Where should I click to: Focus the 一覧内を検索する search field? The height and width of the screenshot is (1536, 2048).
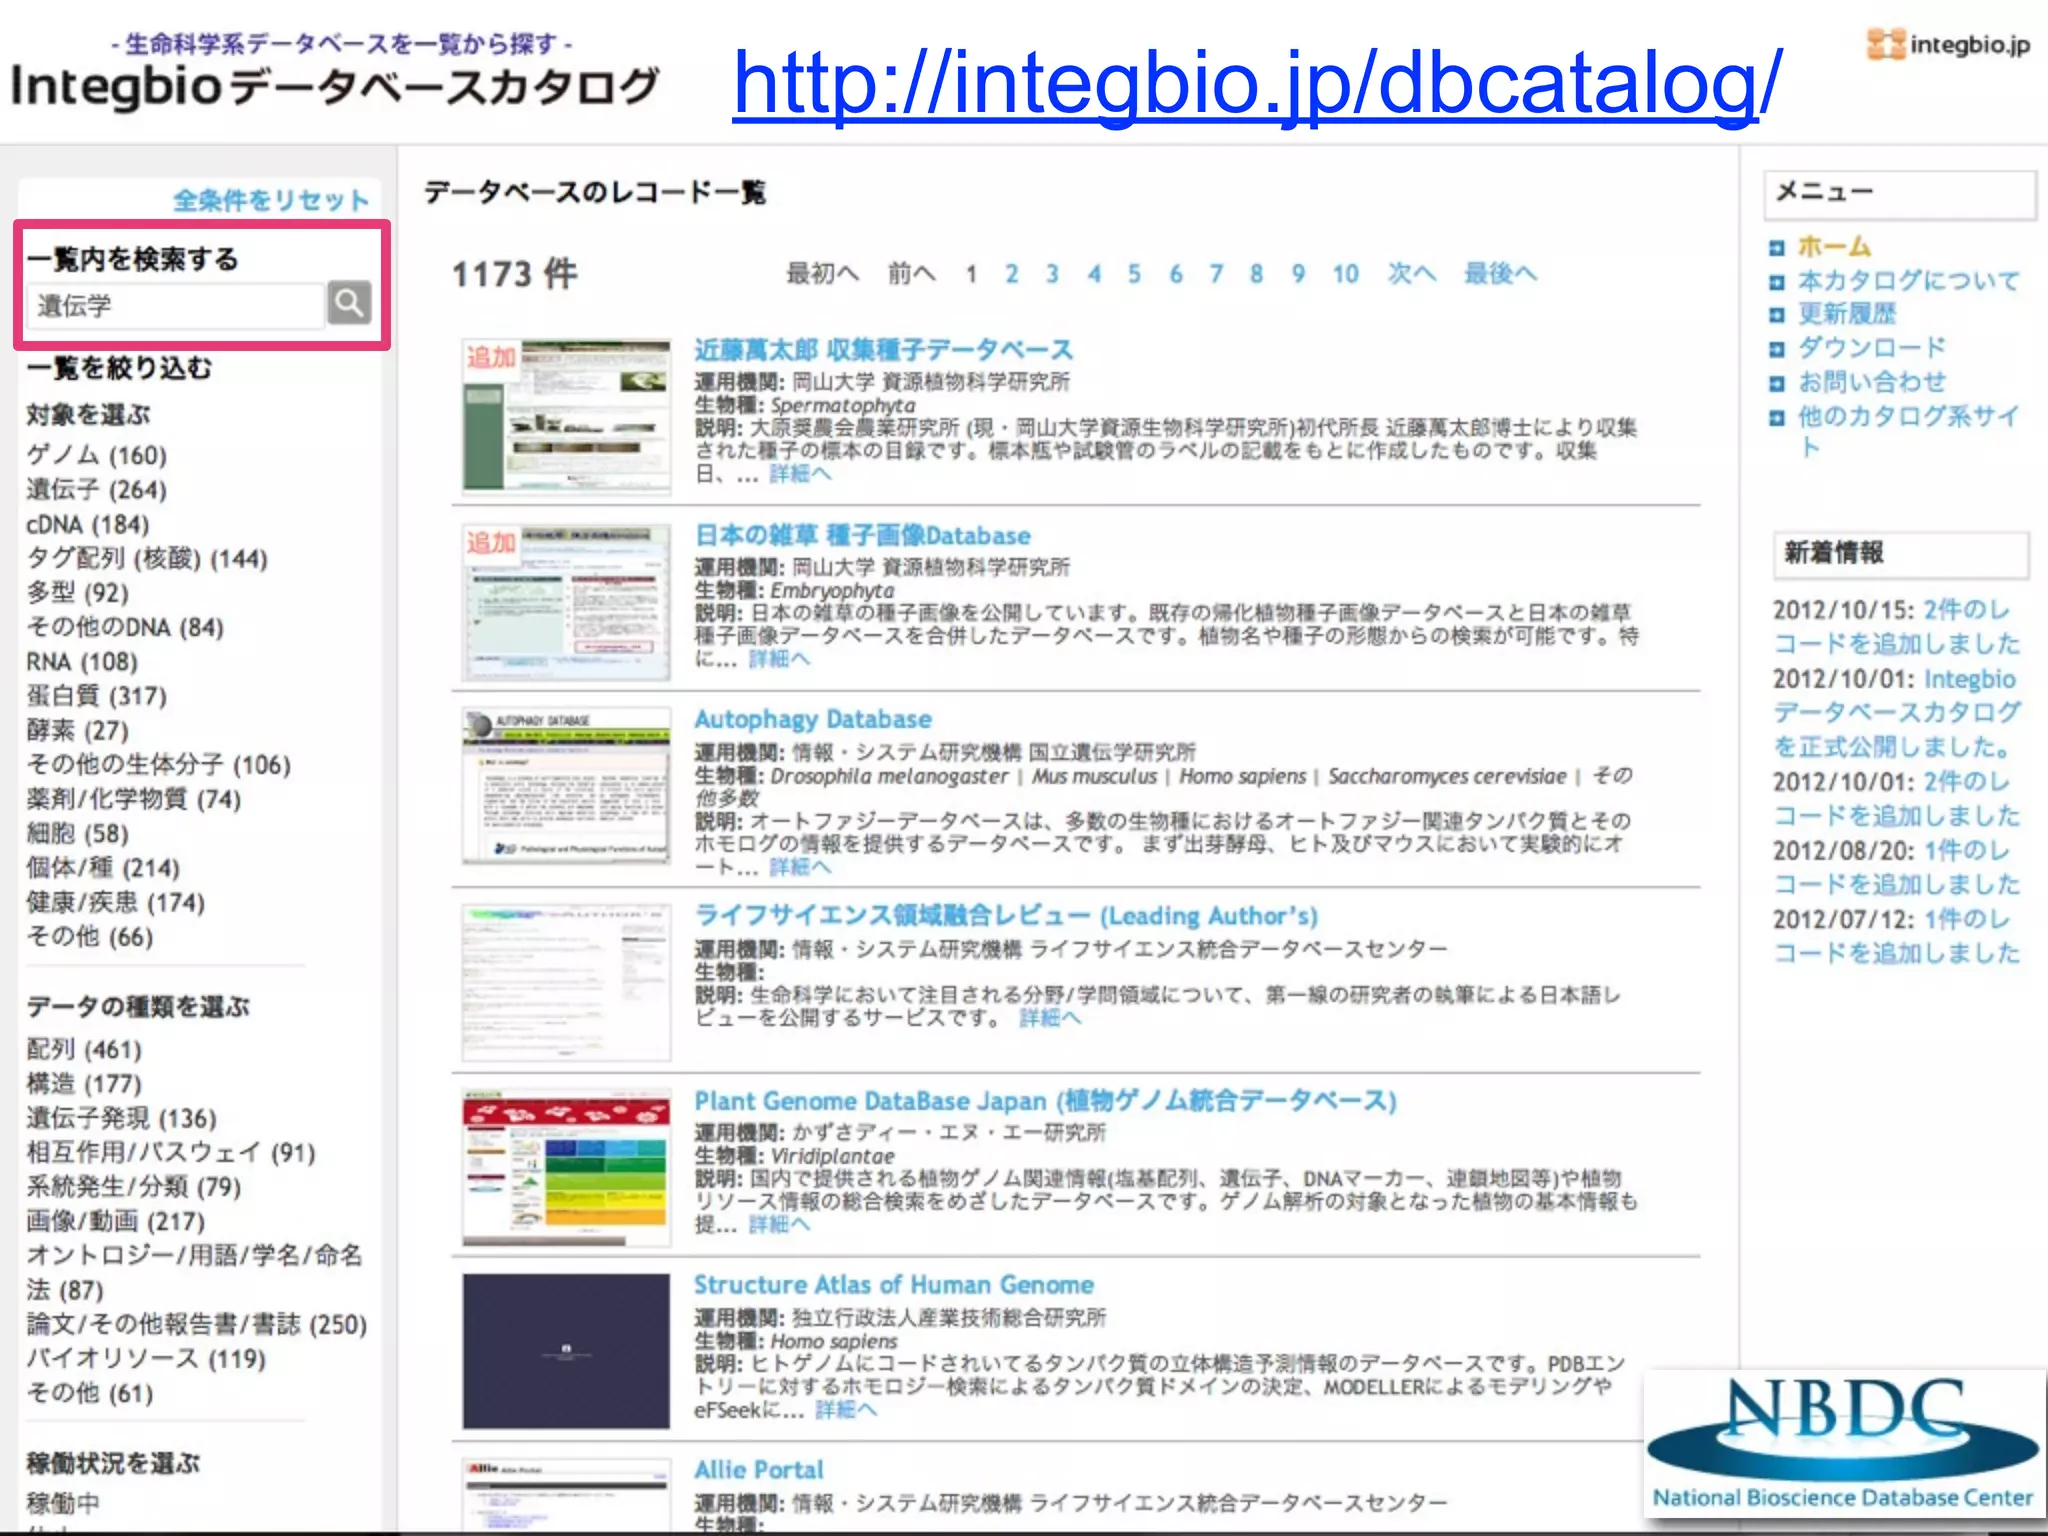176,305
